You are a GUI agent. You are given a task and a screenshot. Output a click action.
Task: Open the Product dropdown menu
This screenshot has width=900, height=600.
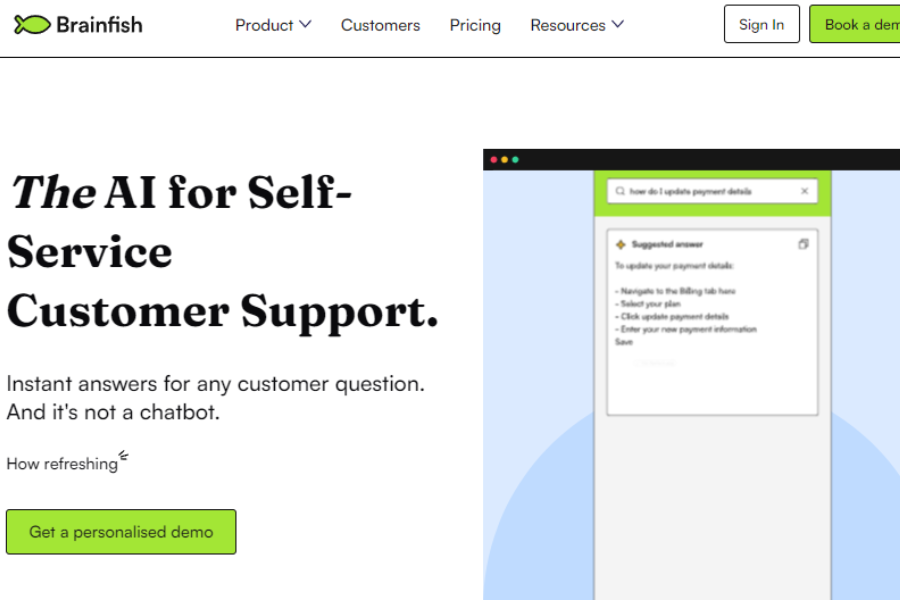(273, 25)
